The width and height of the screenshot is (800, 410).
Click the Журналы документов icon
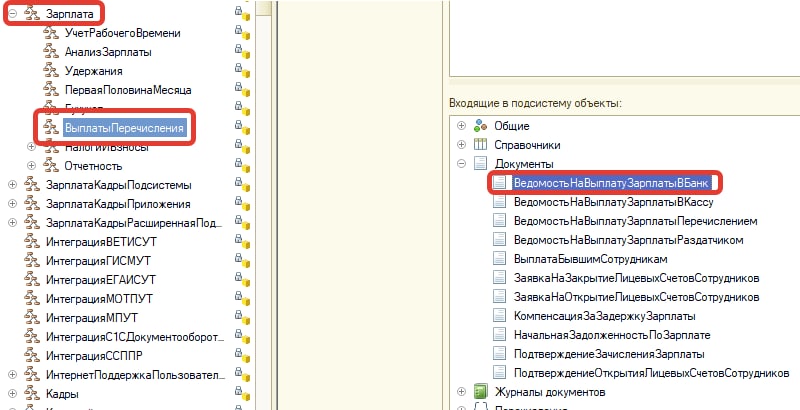(480, 392)
